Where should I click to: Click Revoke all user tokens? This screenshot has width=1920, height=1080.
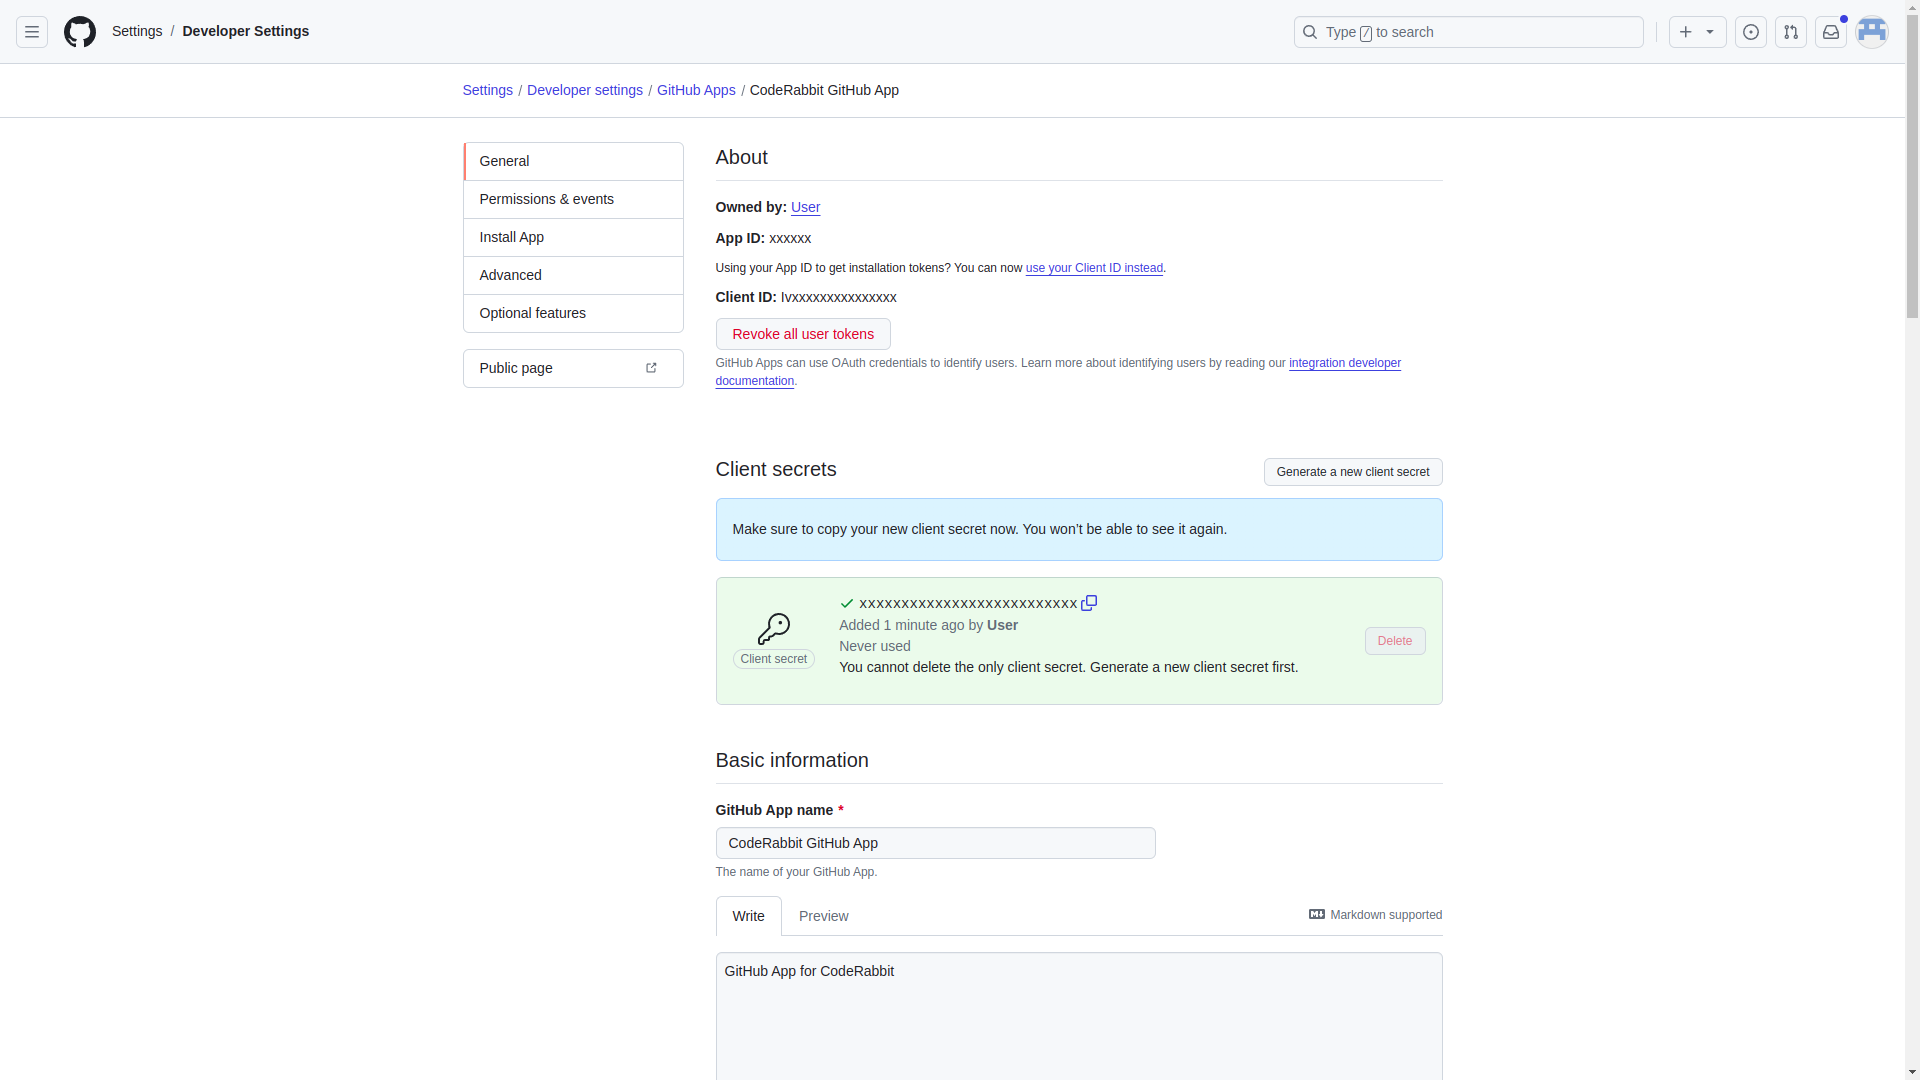(x=802, y=333)
